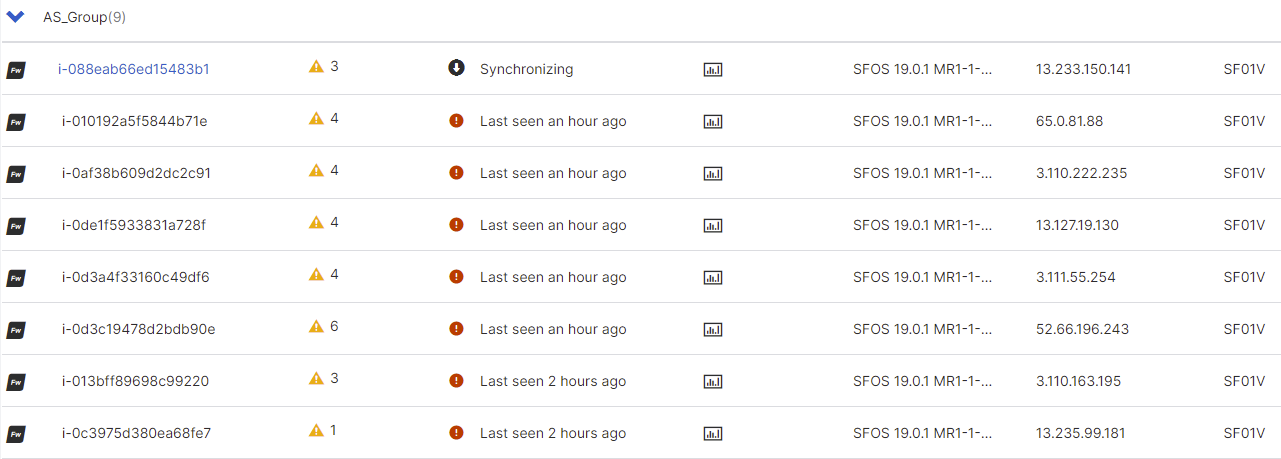Click IP address 13.233.150.141
The height and width of the screenshot is (459, 1281).
pos(1083,69)
